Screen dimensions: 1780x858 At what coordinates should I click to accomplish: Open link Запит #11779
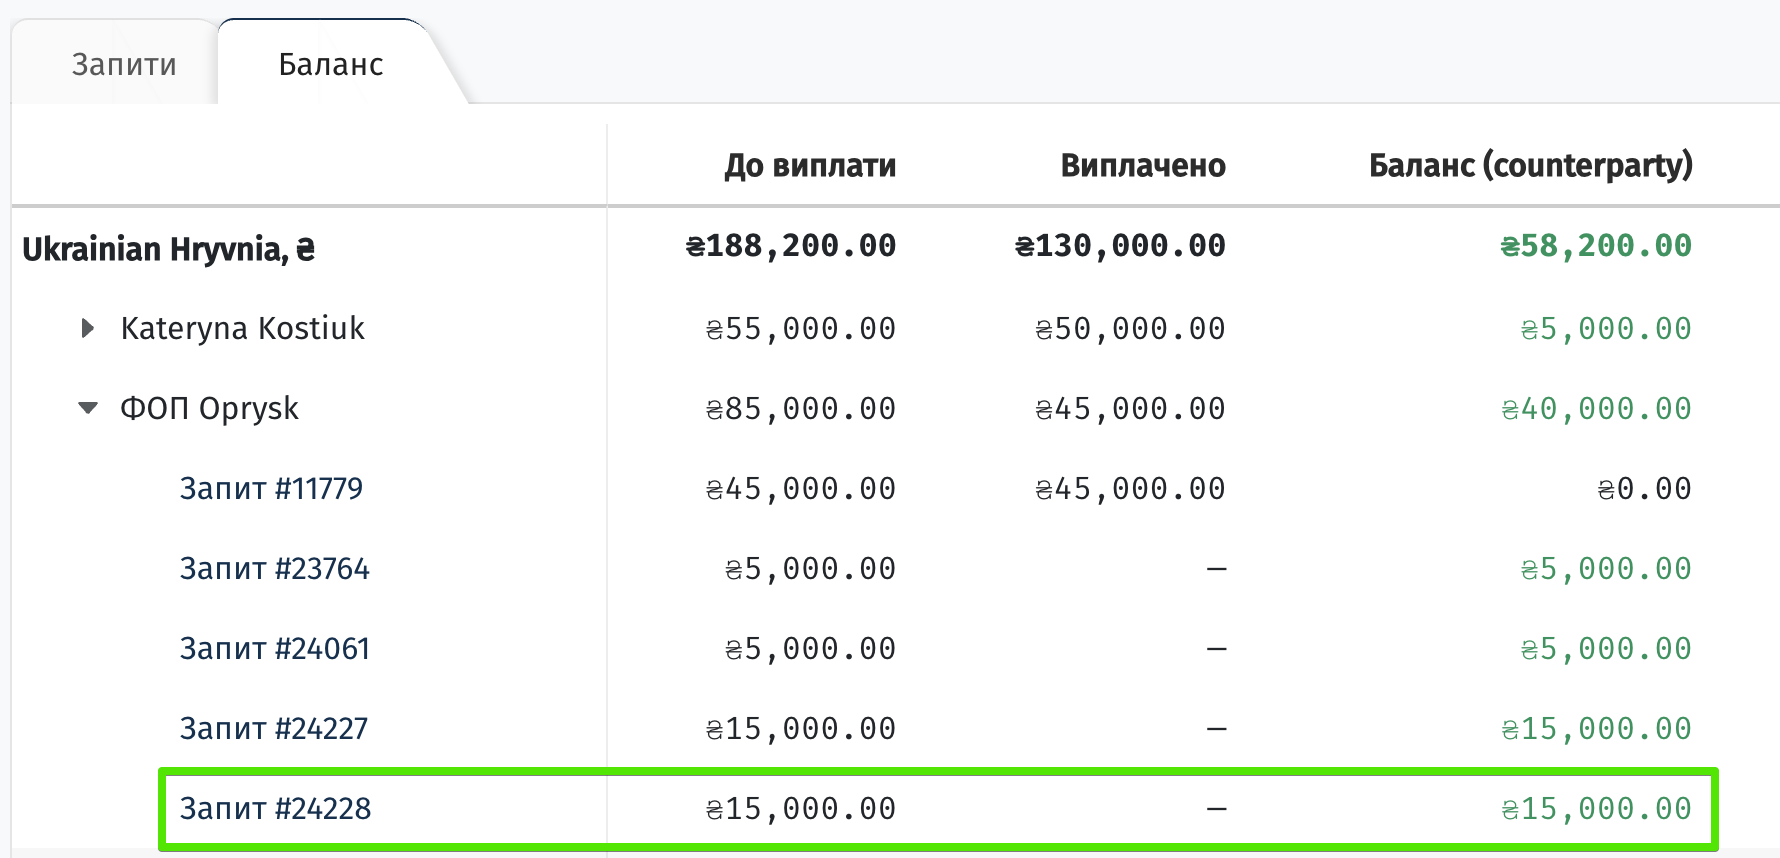271,488
